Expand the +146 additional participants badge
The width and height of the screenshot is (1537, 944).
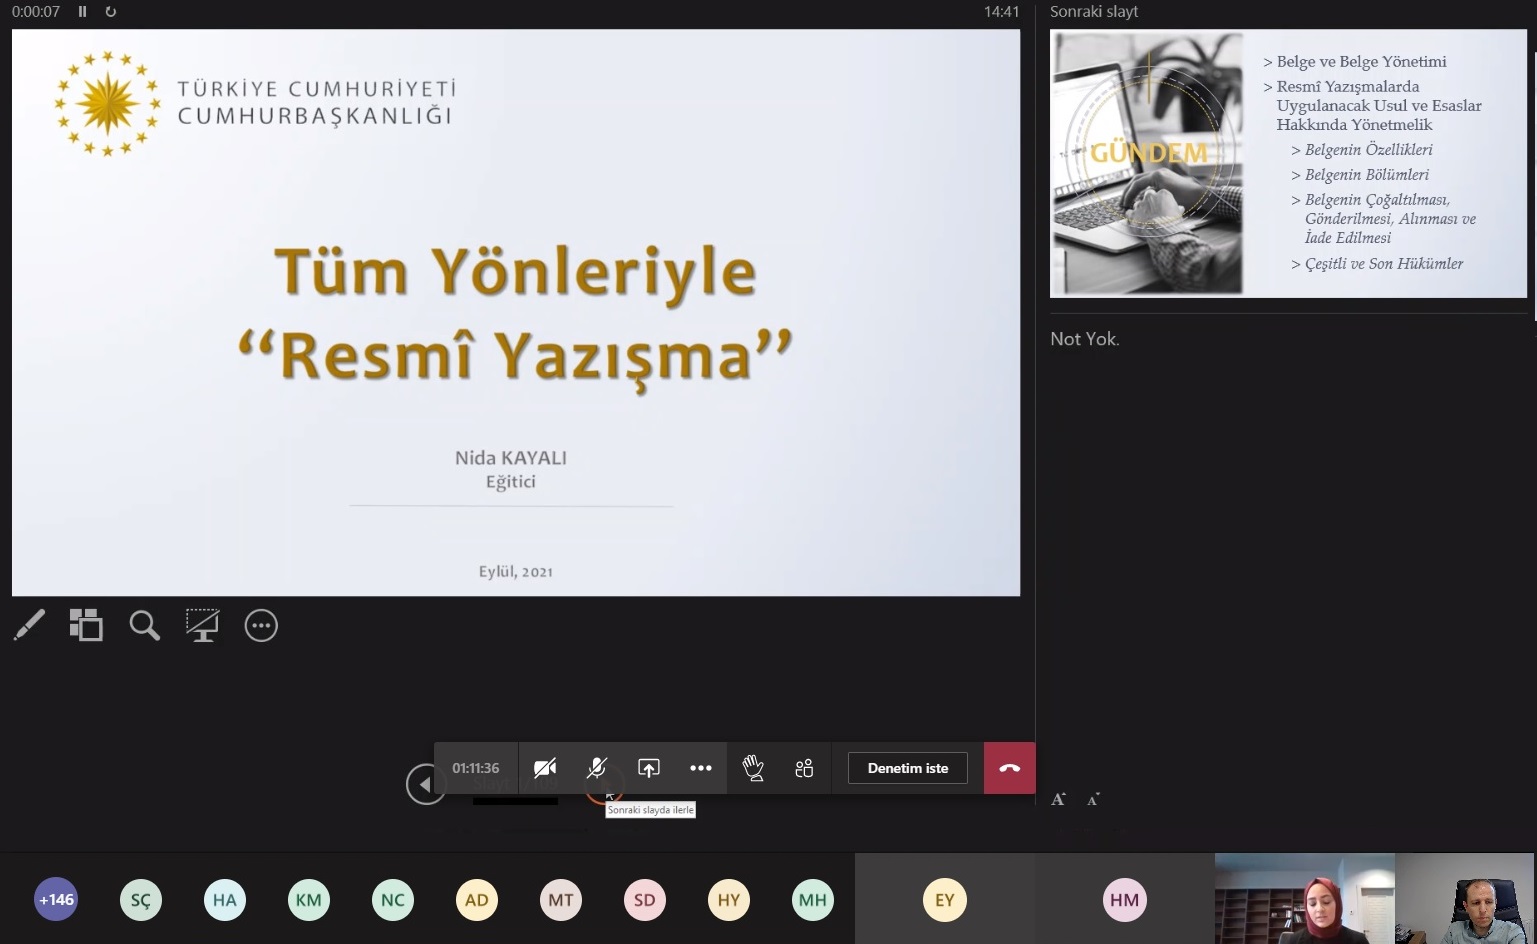(x=56, y=900)
